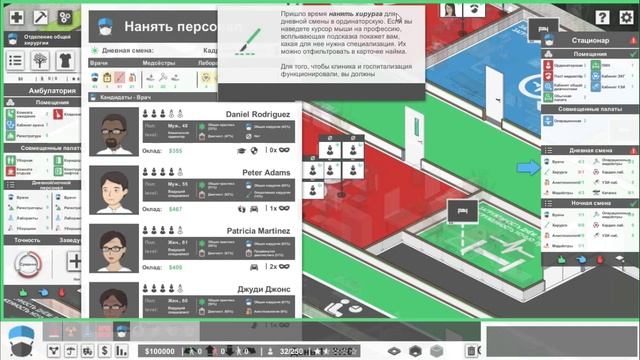
Task: Click the Хирурги row in Дневная смена
Action: tap(565, 172)
